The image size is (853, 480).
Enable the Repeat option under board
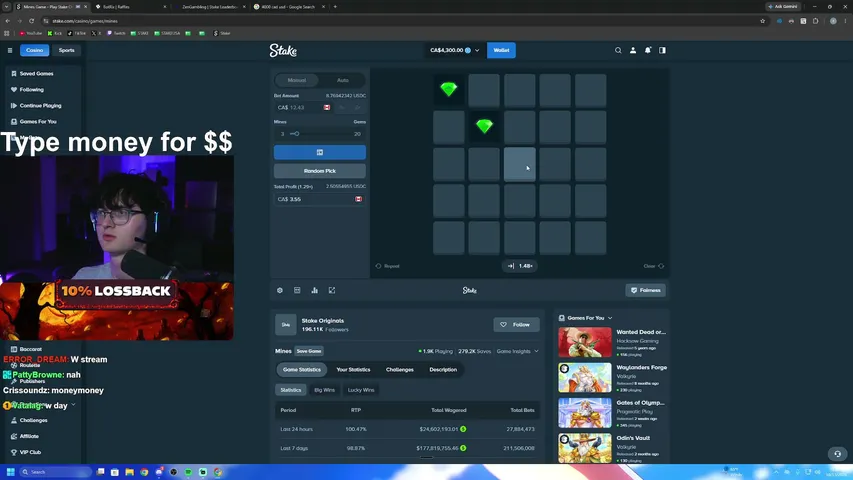coord(387,266)
